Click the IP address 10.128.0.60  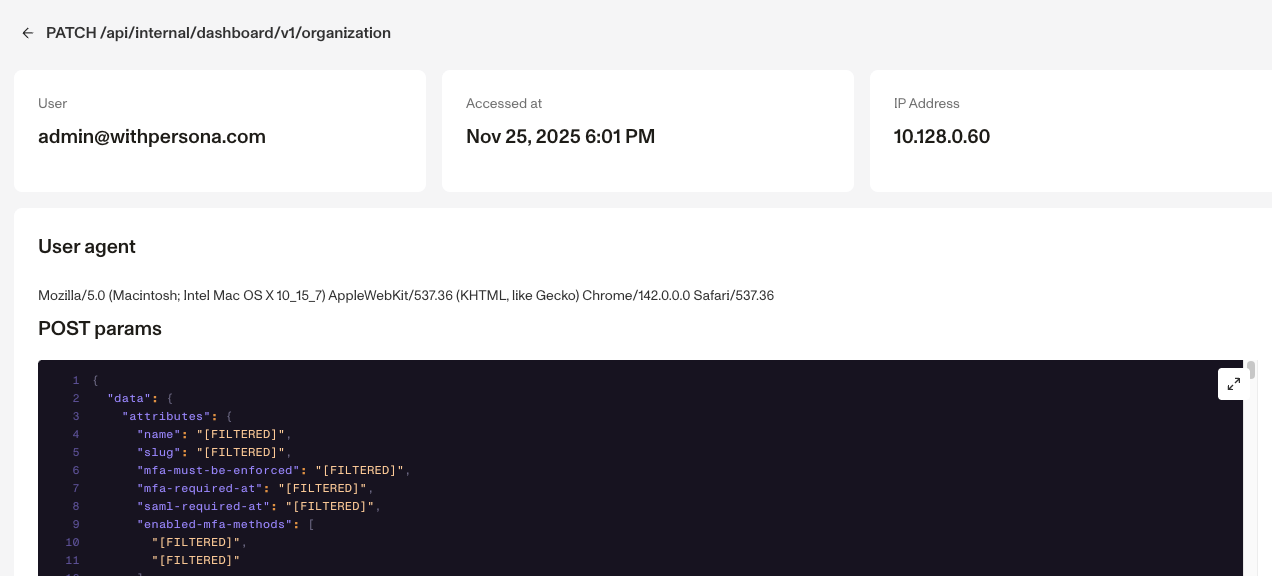click(941, 137)
